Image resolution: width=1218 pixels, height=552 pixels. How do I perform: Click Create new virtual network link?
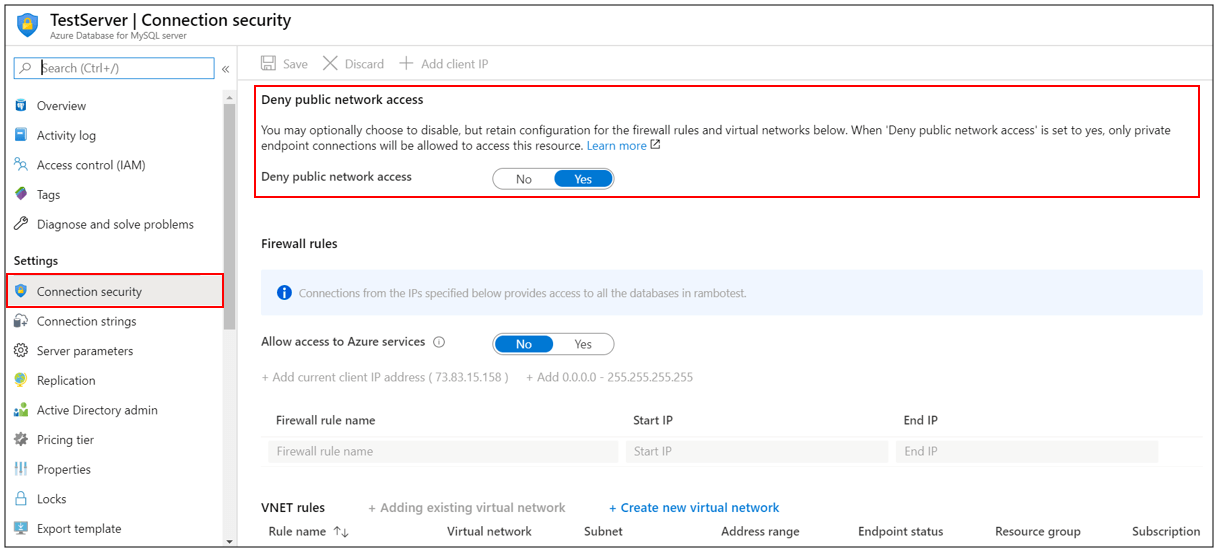694,507
